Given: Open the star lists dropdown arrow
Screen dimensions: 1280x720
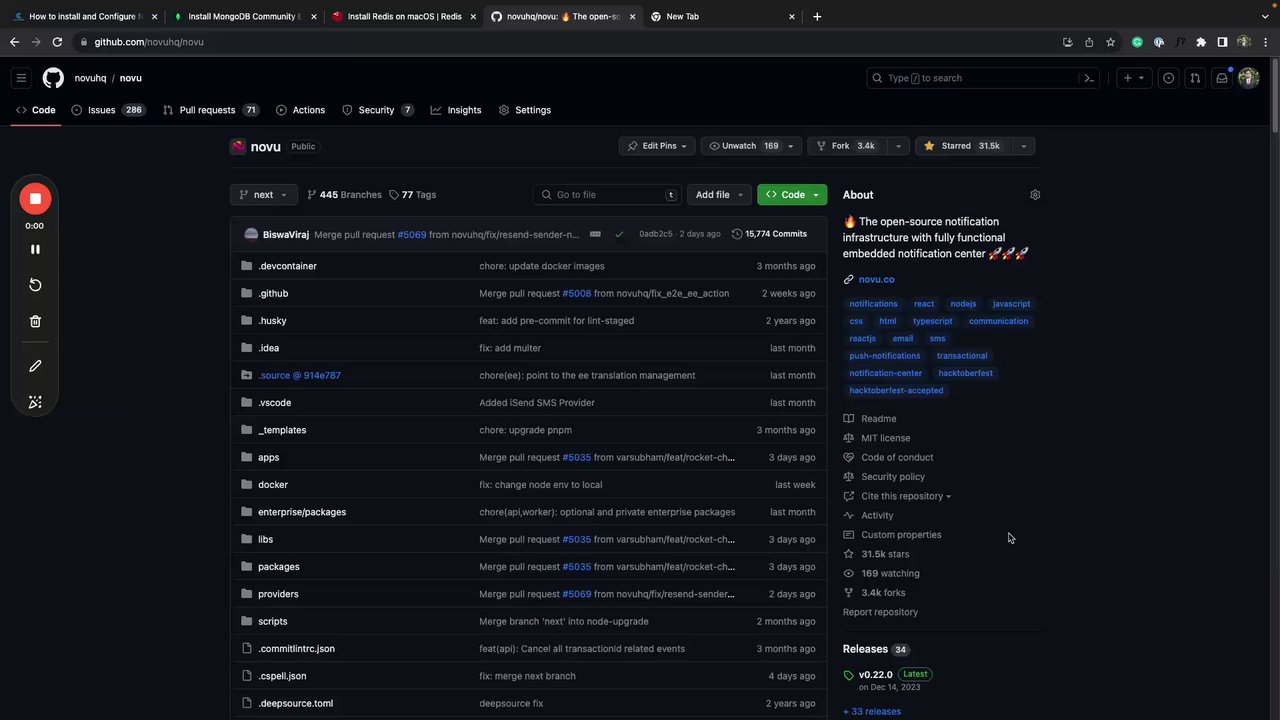Looking at the screenshot, I should (x=1023, y=146).
